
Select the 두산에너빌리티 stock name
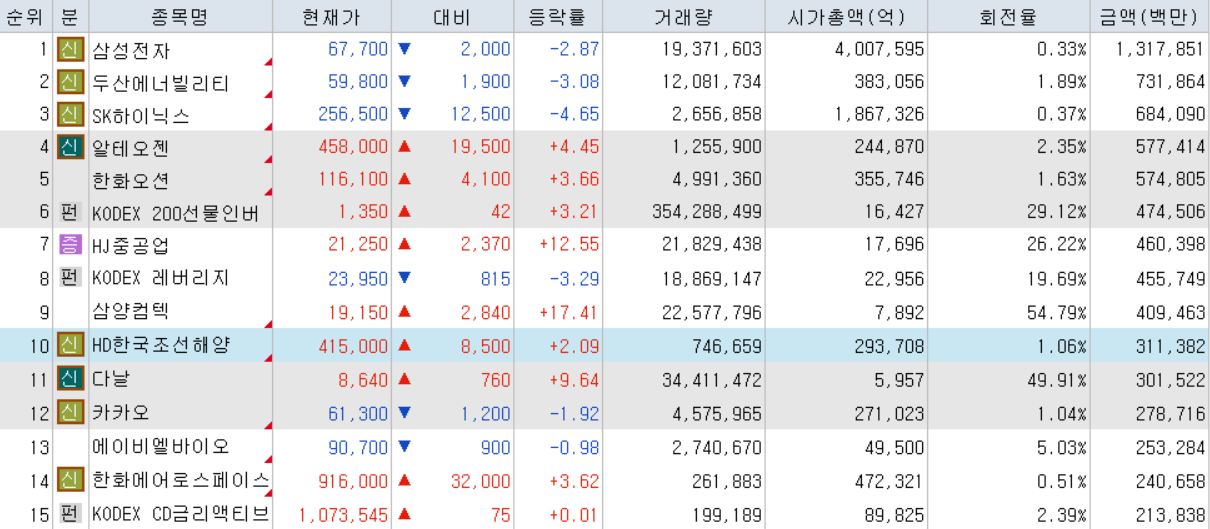pyautogui.click(x=160, y=83)
